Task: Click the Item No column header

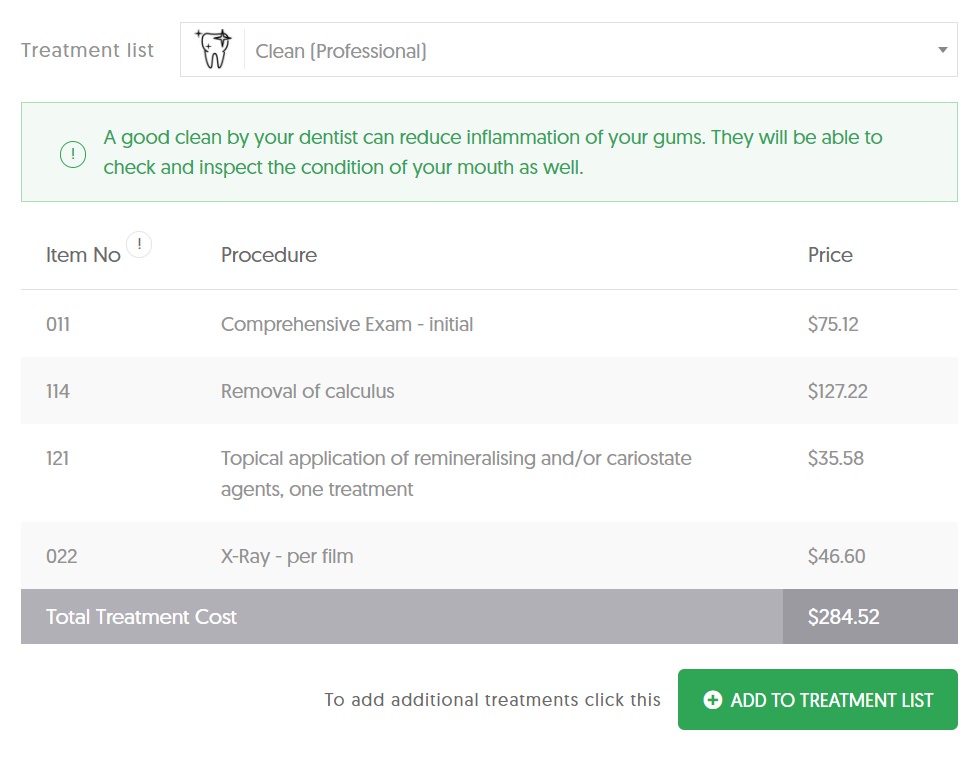Action: pos(83,255)
